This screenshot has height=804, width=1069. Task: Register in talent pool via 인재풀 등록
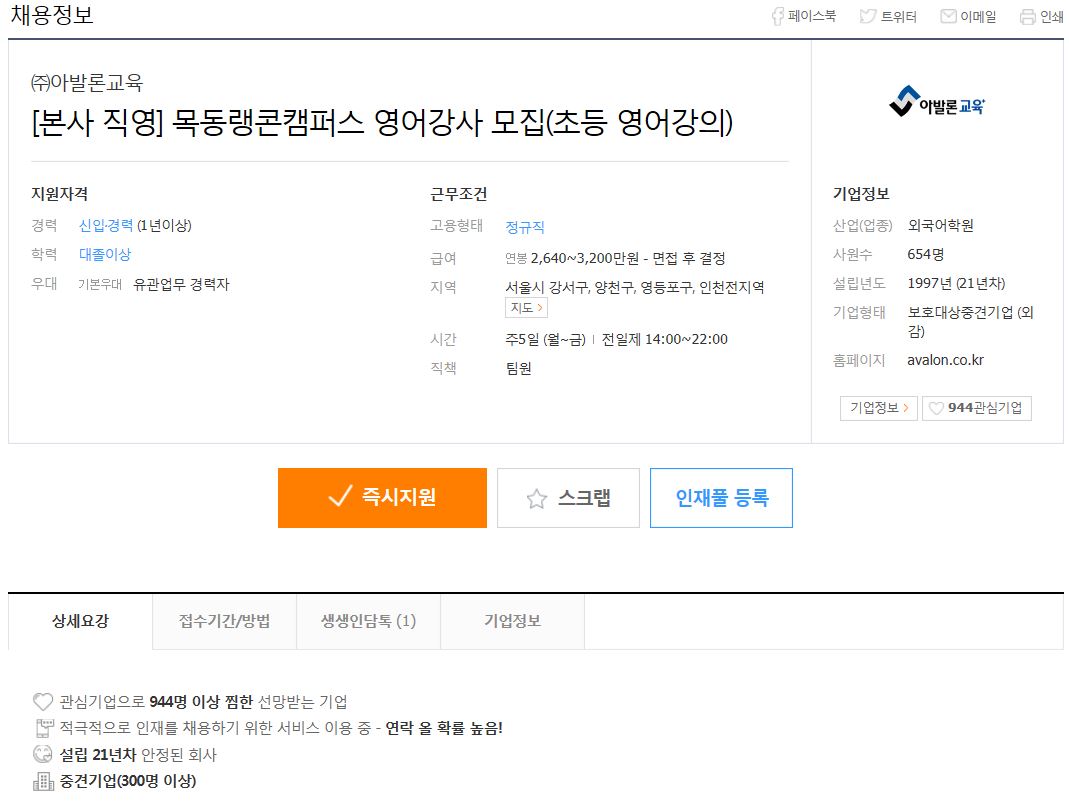point(721,498)
